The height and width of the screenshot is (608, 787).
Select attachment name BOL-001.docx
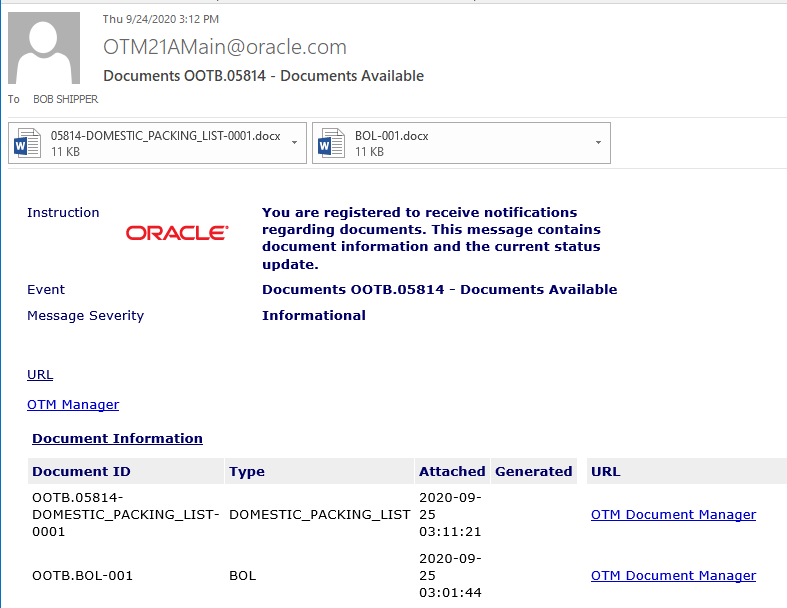click(x=391, y=136)
